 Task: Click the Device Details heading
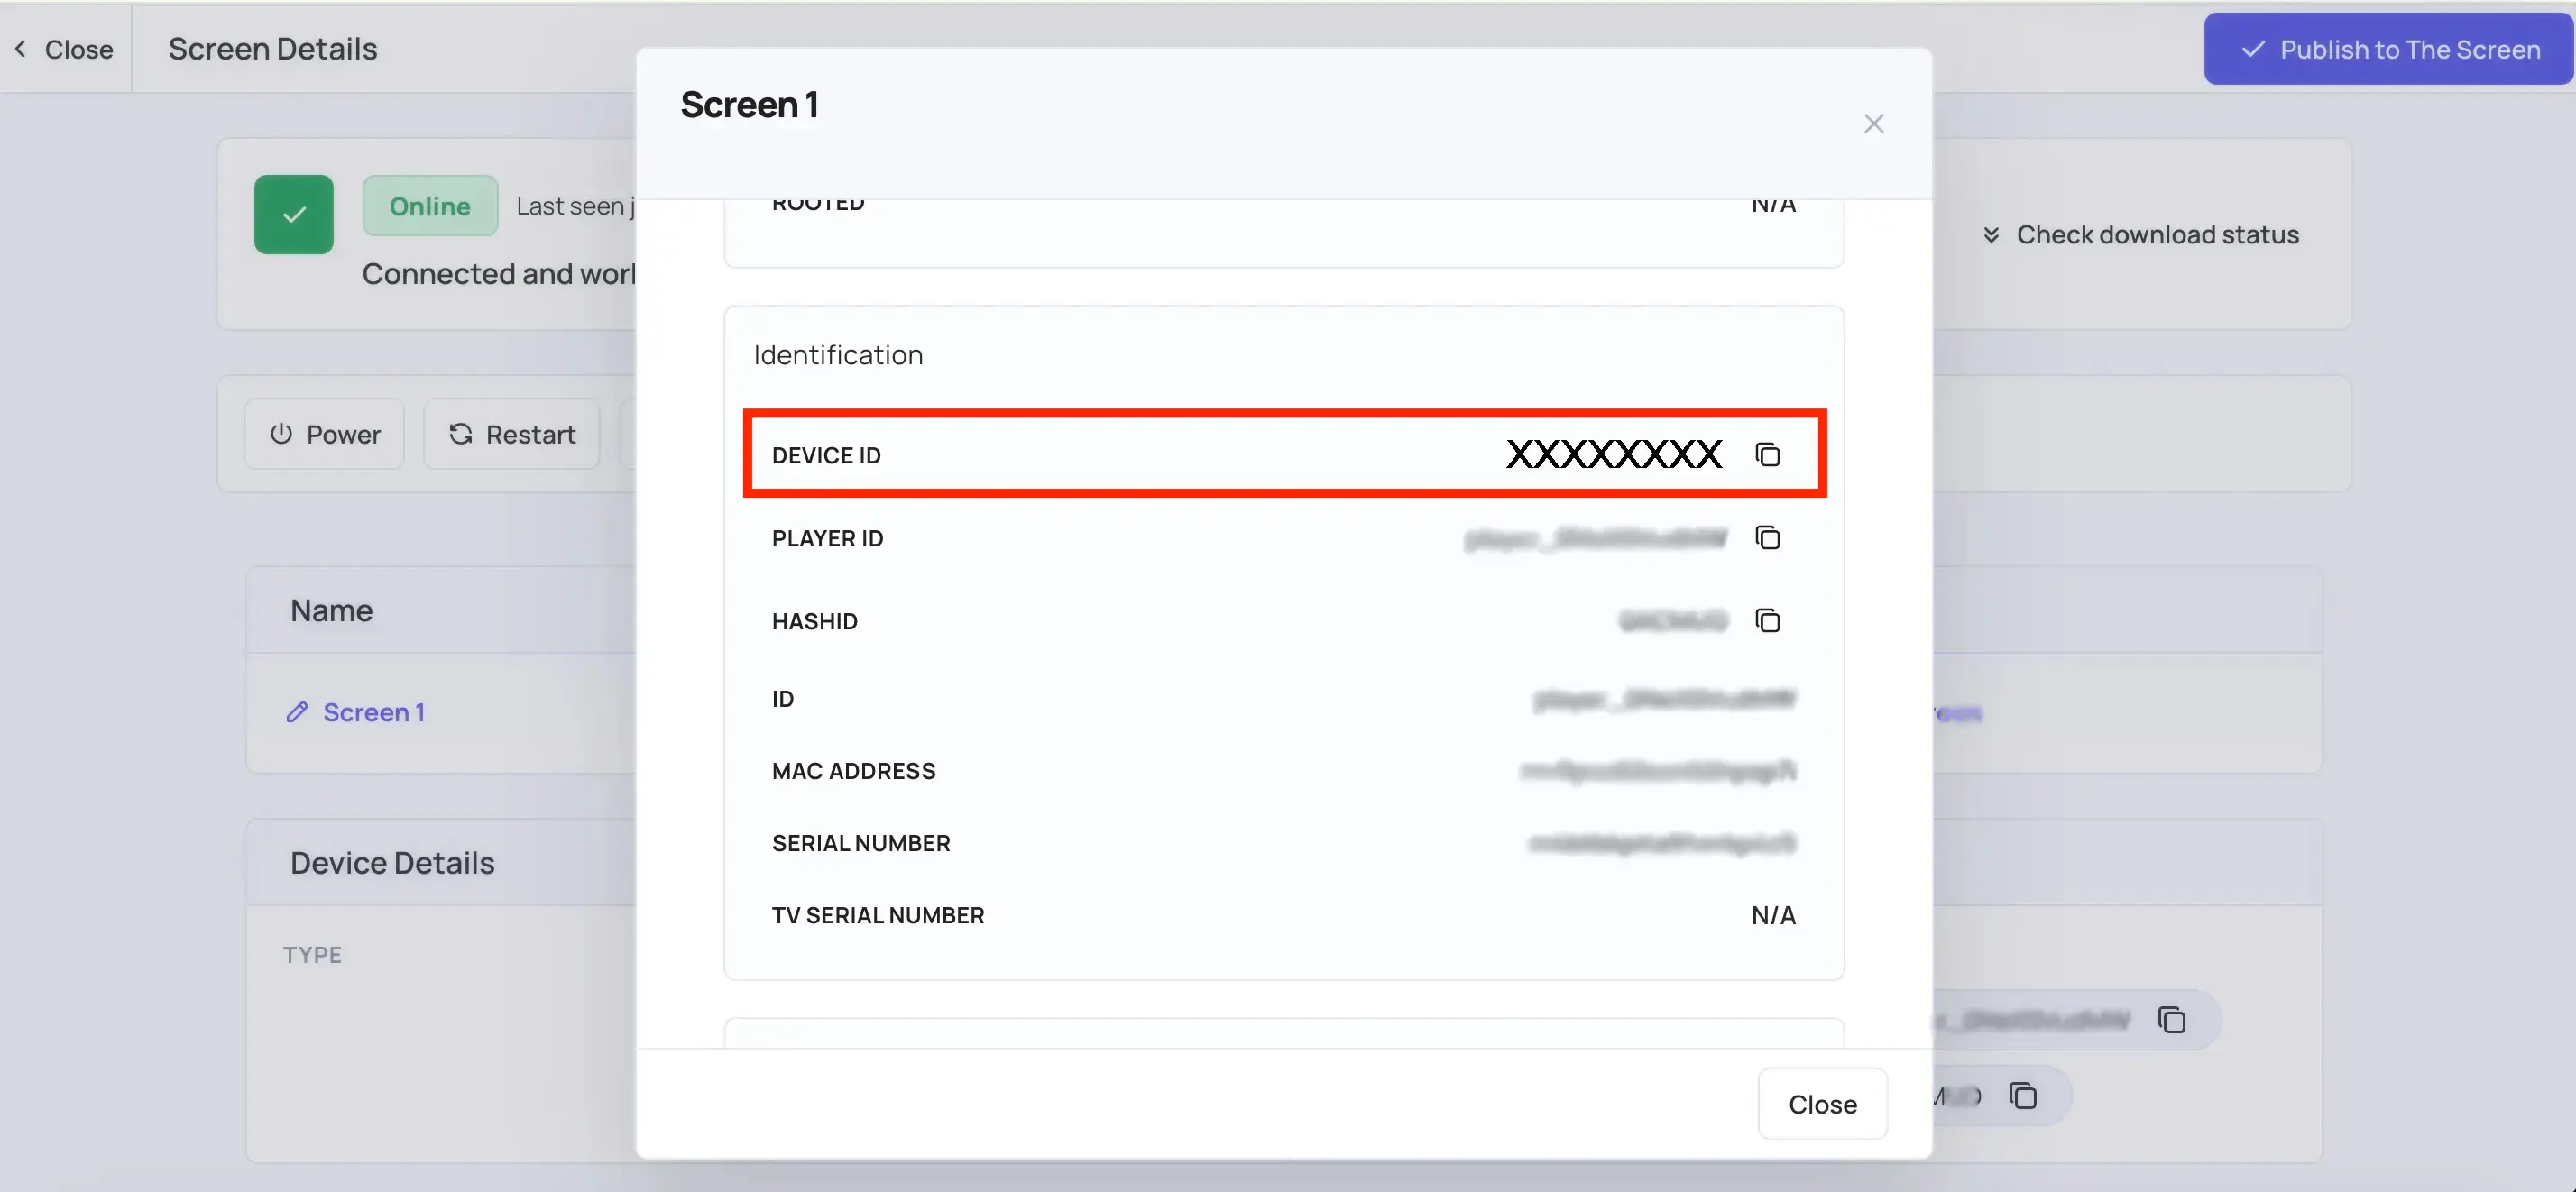(392, 863)
